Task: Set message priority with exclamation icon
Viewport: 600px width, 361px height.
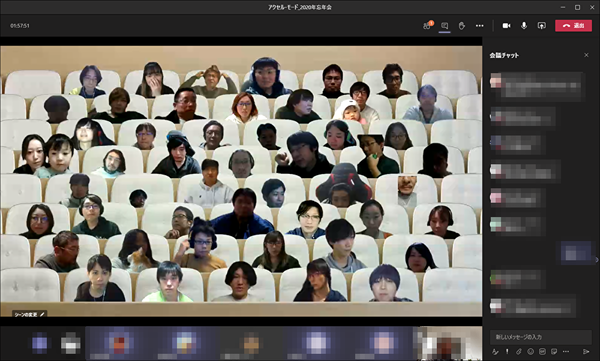Action: point(507,351)
